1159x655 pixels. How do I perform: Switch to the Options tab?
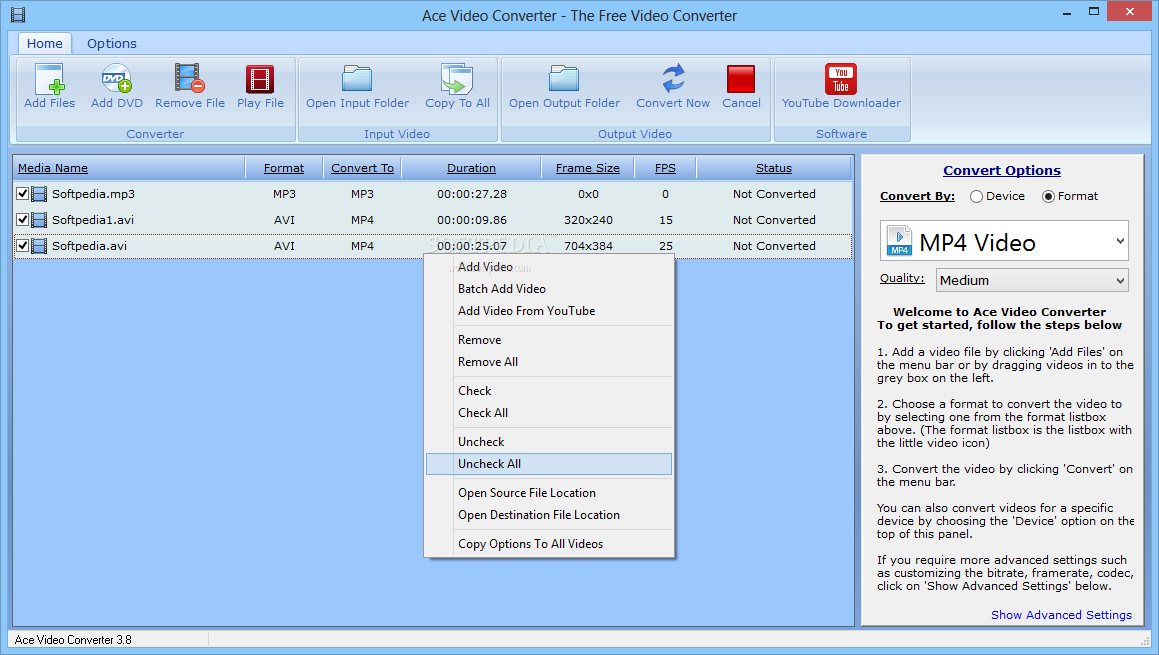(112, 44)
